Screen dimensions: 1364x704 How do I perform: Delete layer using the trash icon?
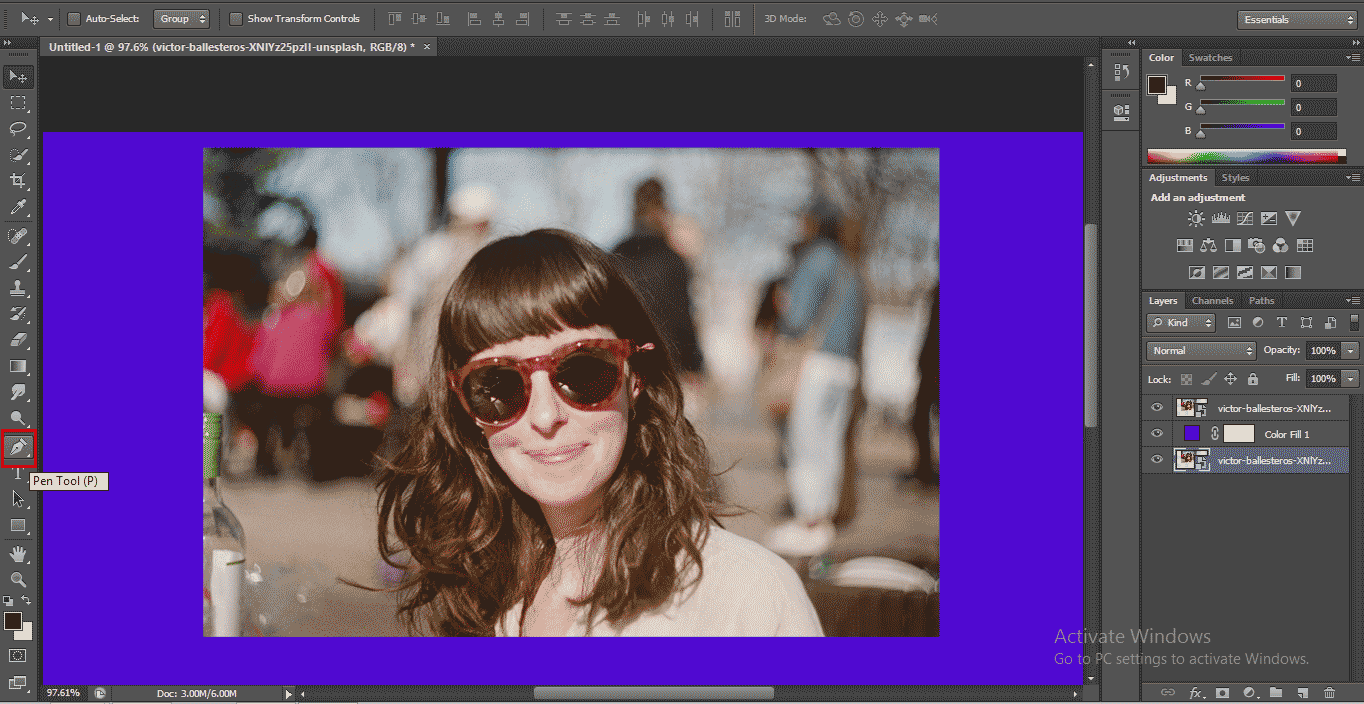coord(1329,692)
